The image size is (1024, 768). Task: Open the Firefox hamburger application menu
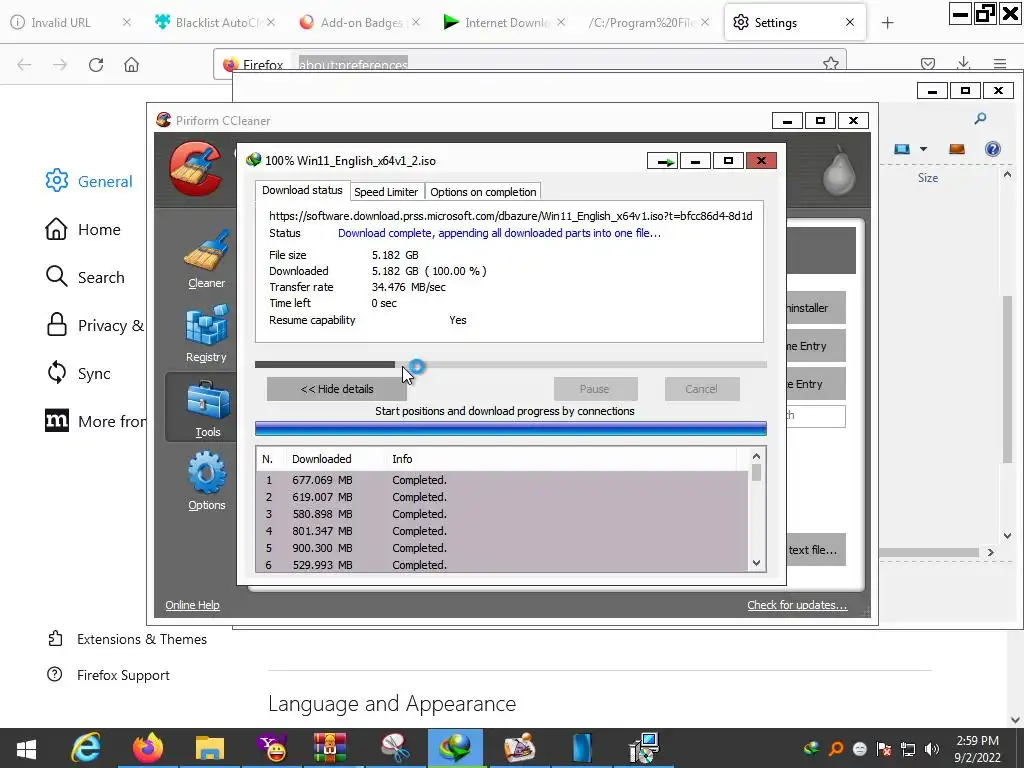coord(1000,64)
